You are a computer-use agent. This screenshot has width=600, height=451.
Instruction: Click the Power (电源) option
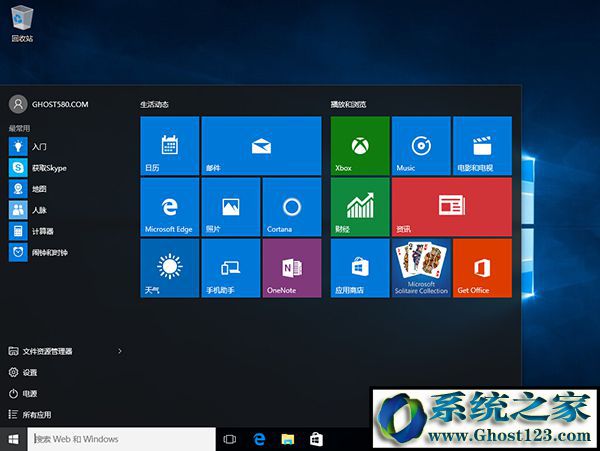(23, 393)
